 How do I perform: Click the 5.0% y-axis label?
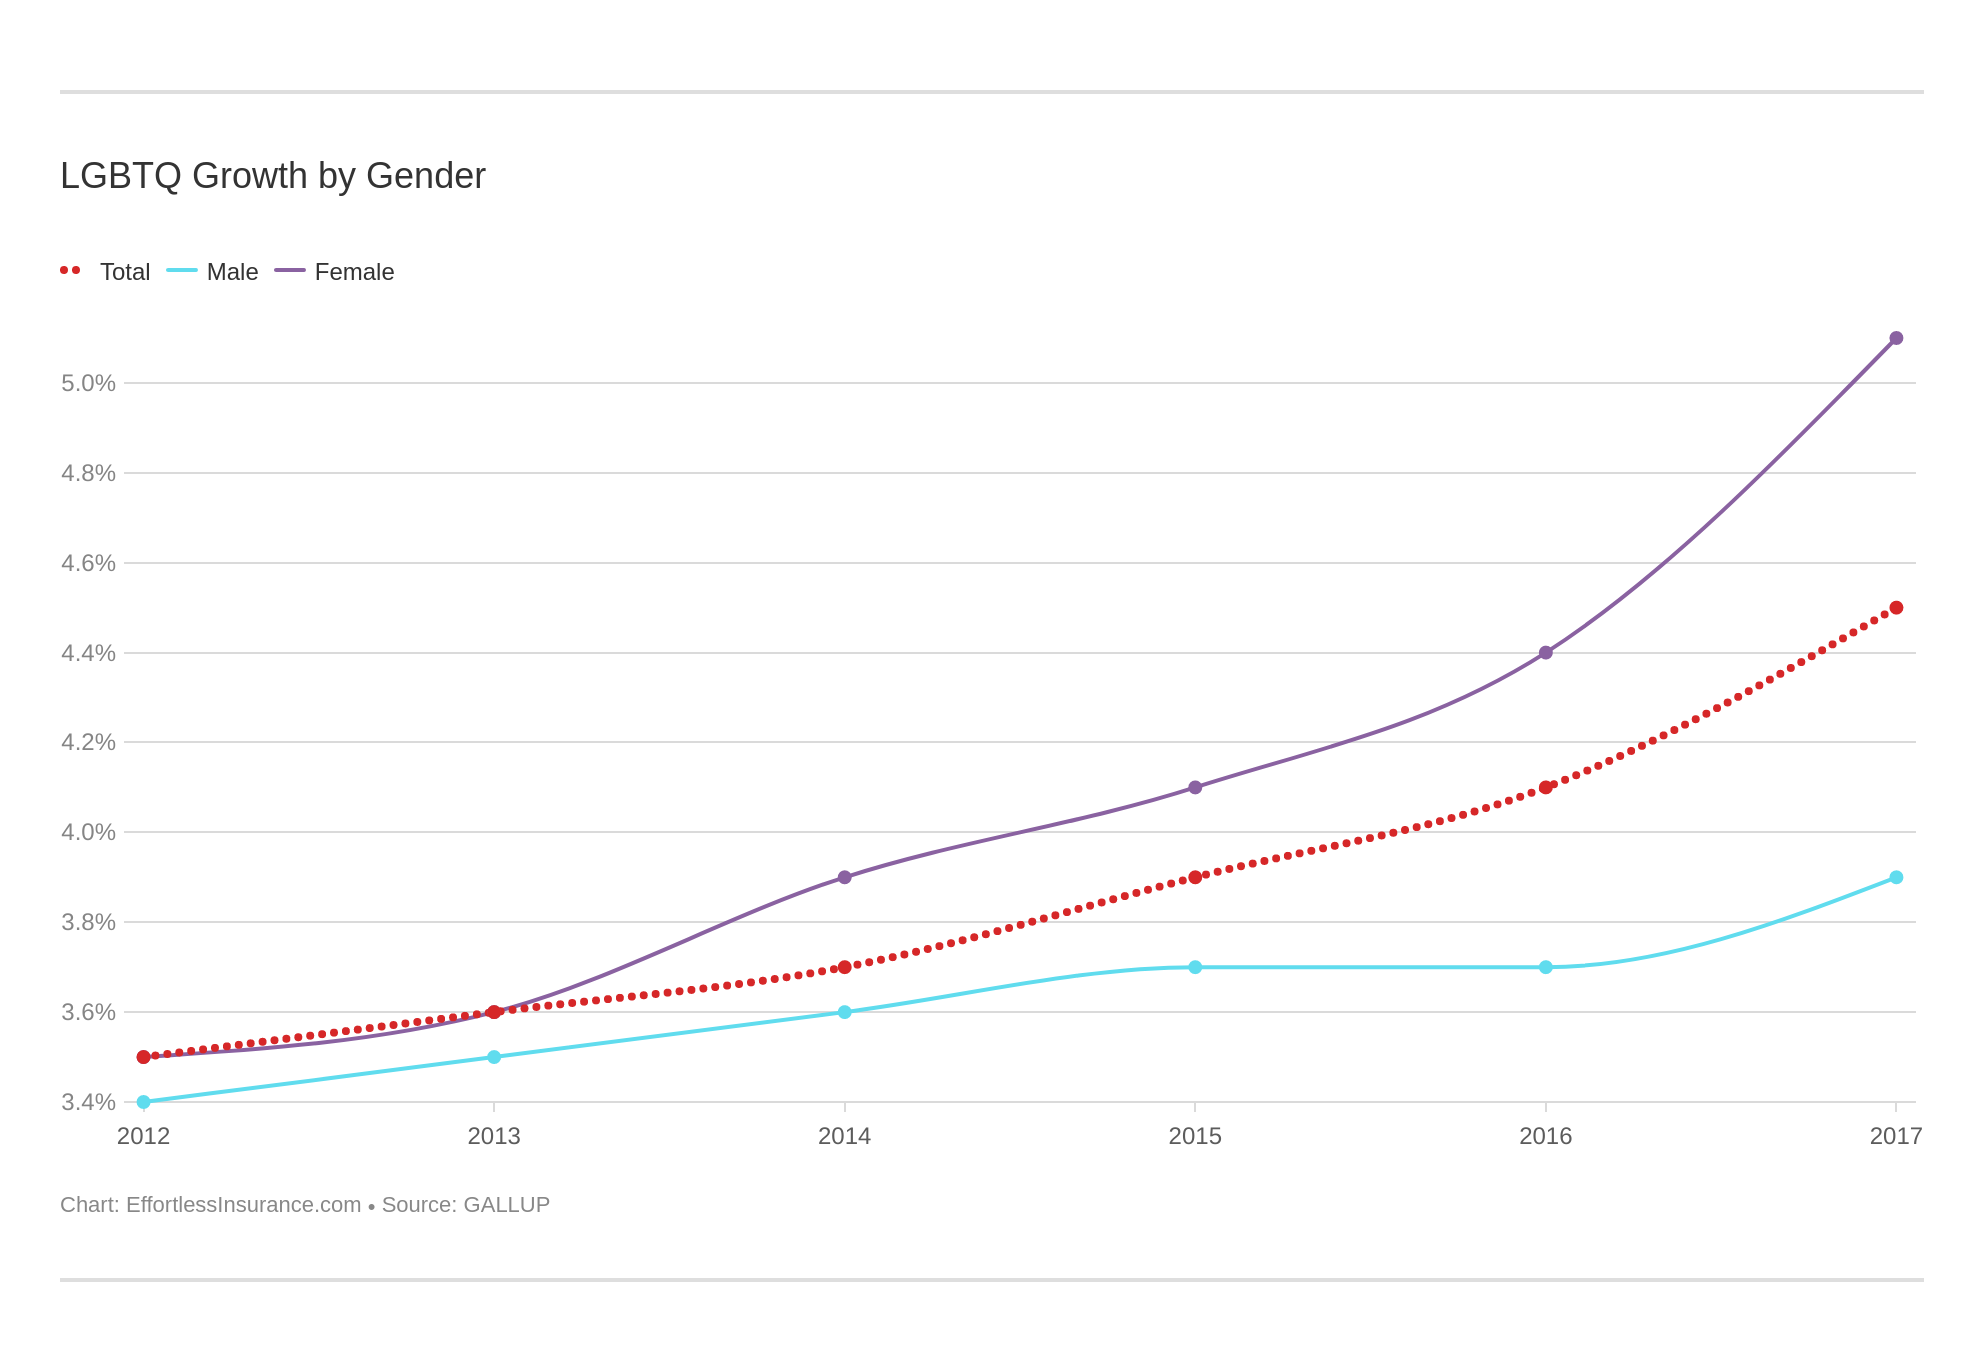[89, 383]
